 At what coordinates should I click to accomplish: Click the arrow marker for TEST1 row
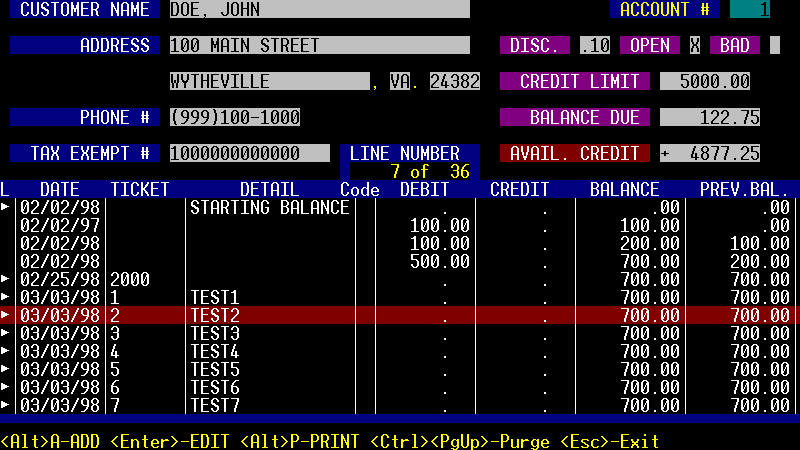pyautogui.click(x=5, y=297)
